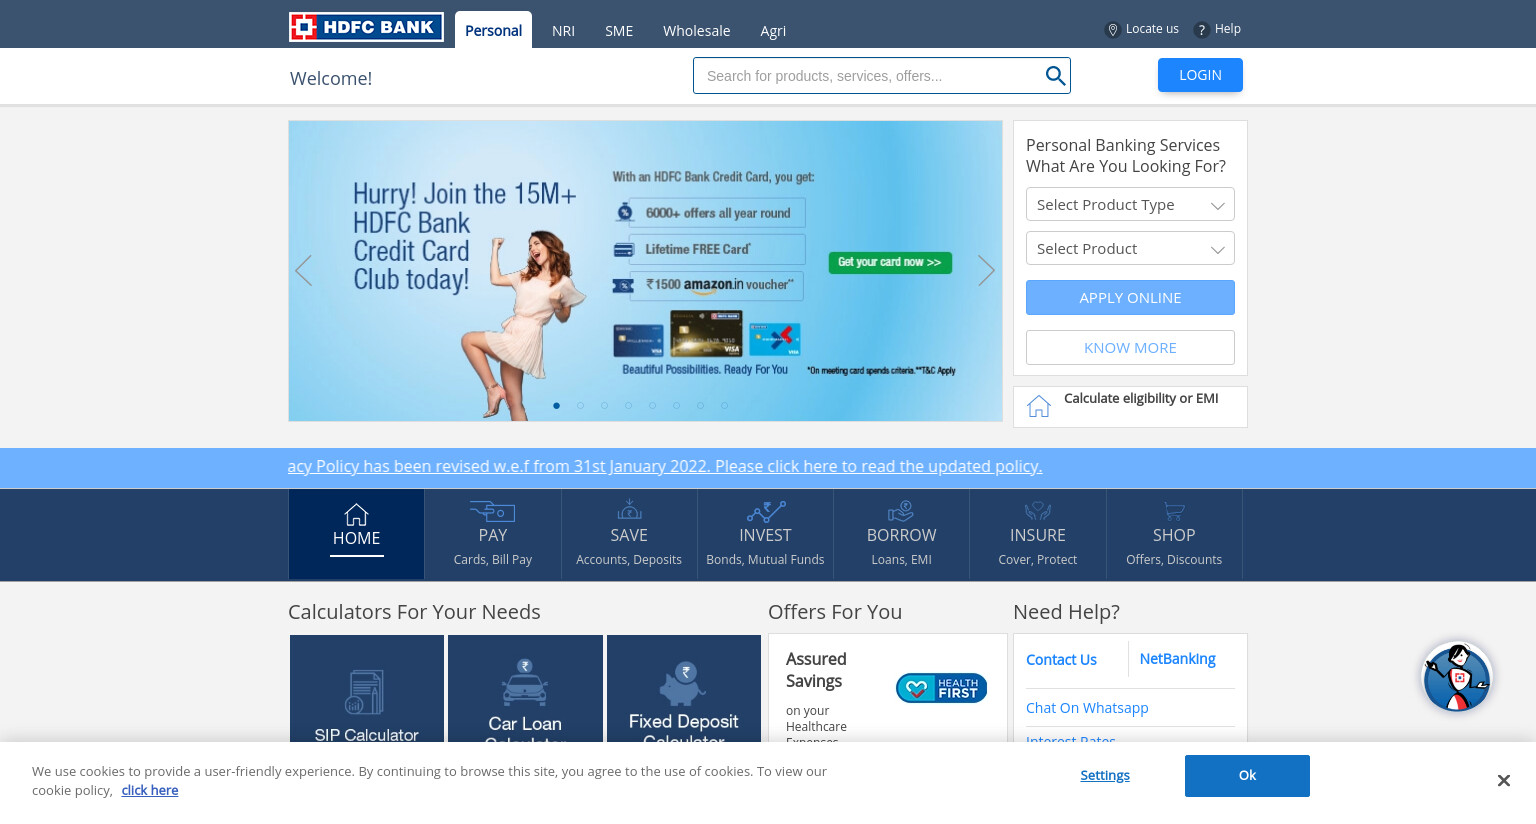
Task: Click the BORROW hand-coin icon
Action: [x=901, y=511]
